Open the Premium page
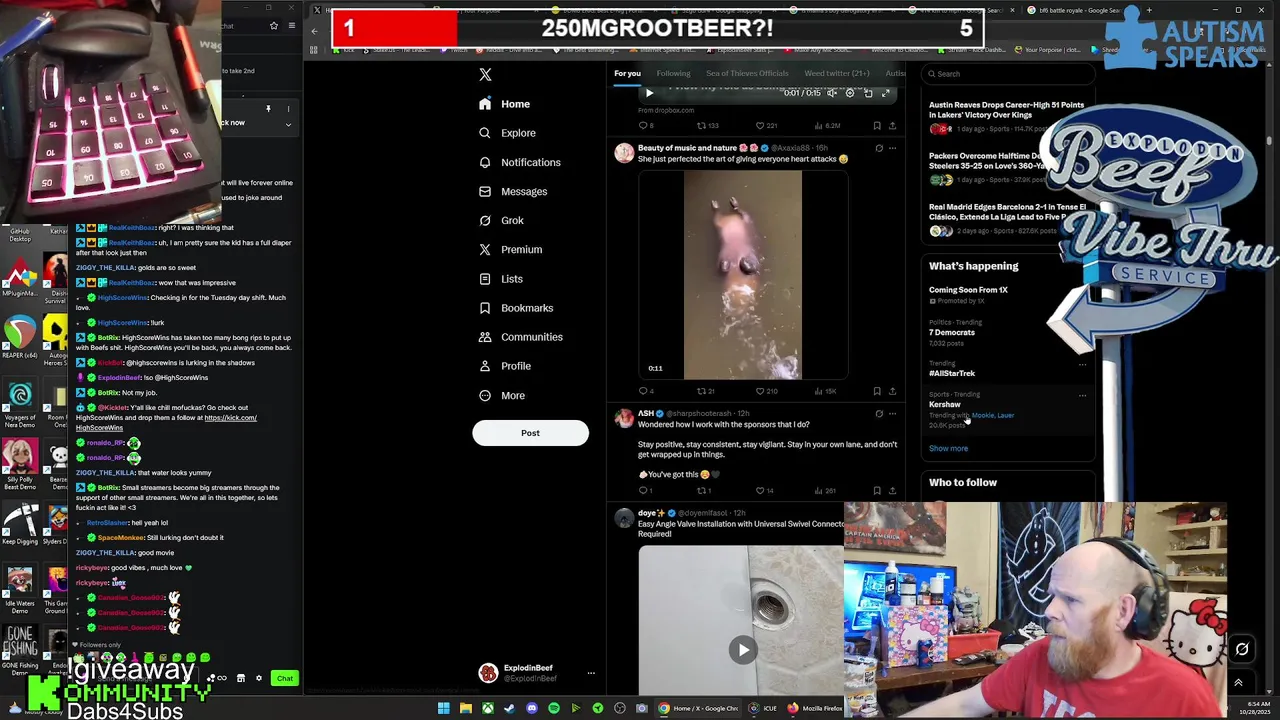The height and width of the screenshot is (720, 1280). tap(510, 249)
